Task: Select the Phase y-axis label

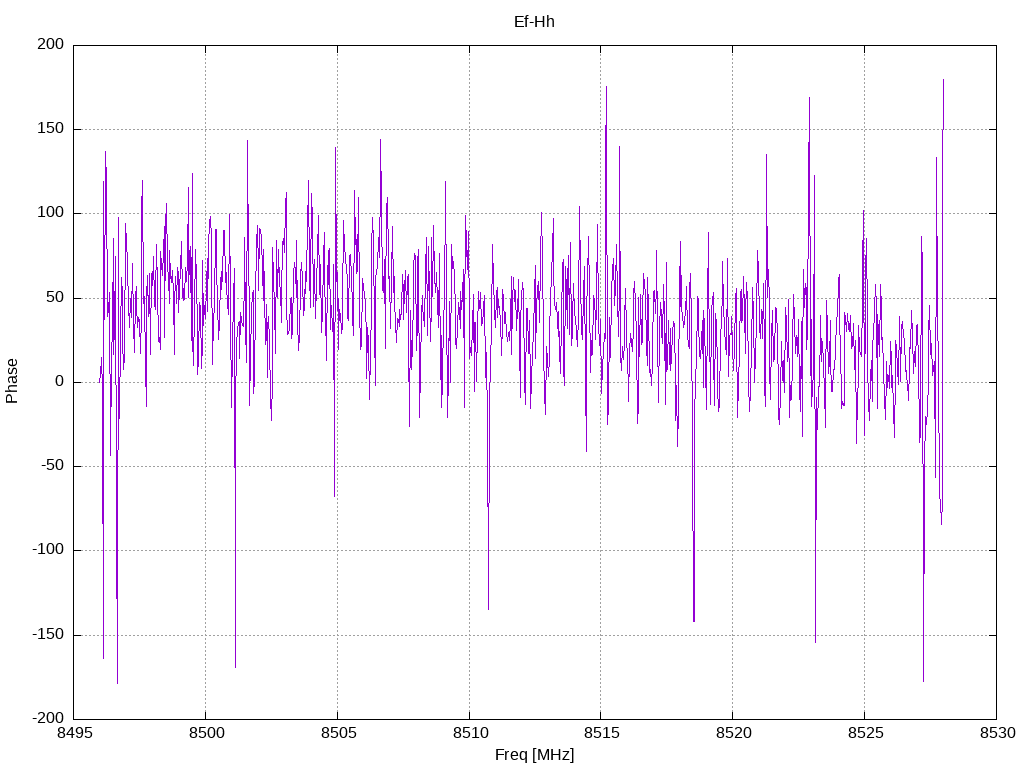Action: (x=12, y=381)
